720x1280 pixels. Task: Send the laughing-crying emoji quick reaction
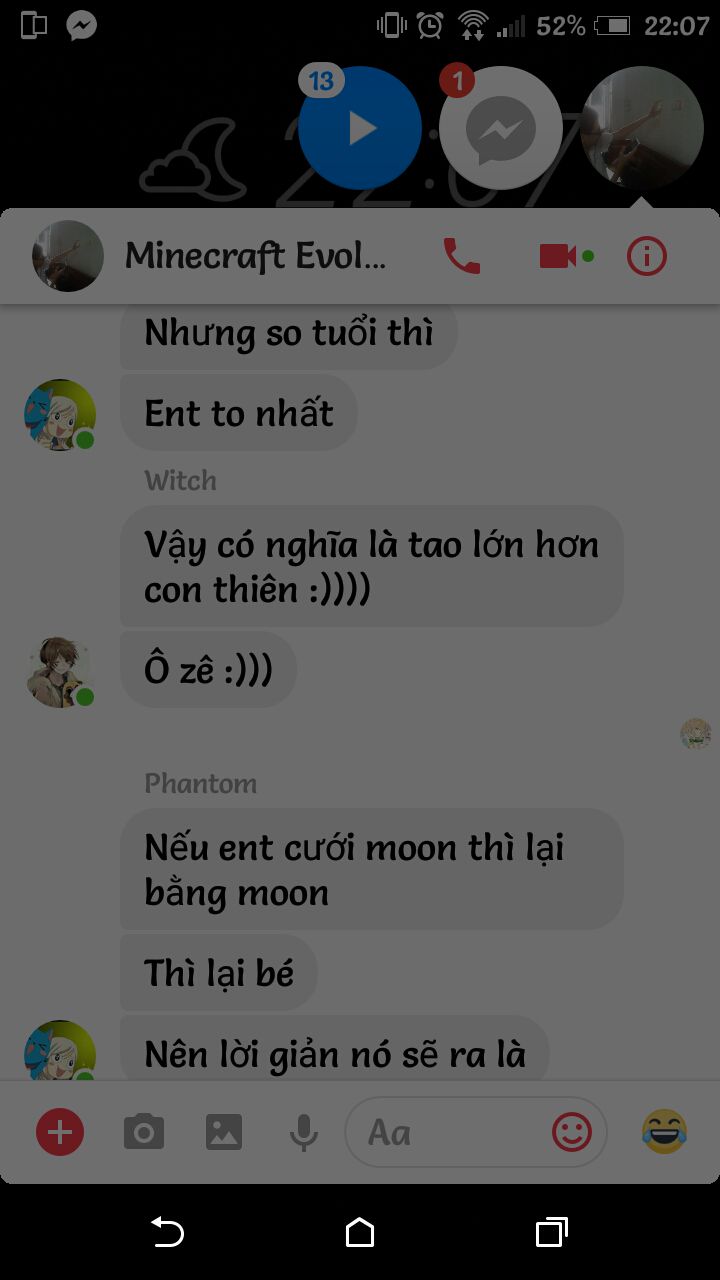[664, 1132]
